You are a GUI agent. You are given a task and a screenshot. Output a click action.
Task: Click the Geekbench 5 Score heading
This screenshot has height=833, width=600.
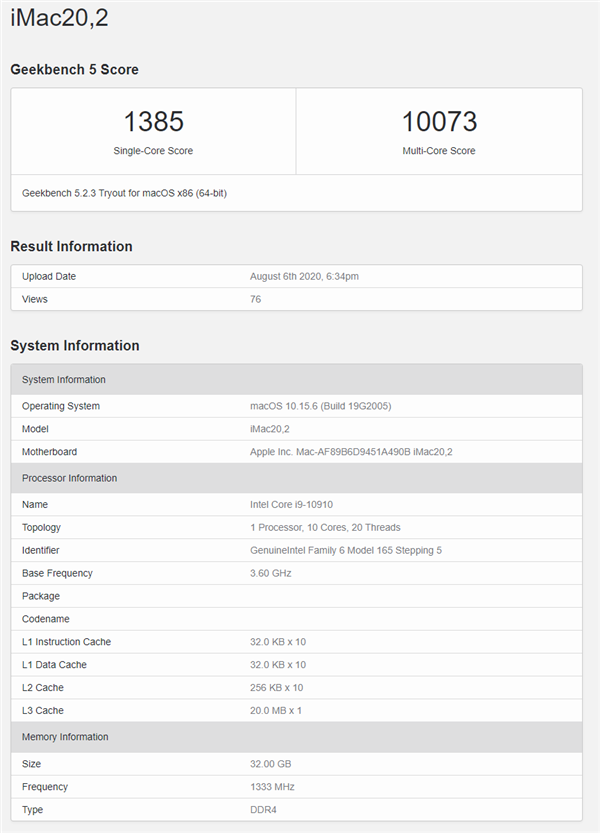(74, 70)
